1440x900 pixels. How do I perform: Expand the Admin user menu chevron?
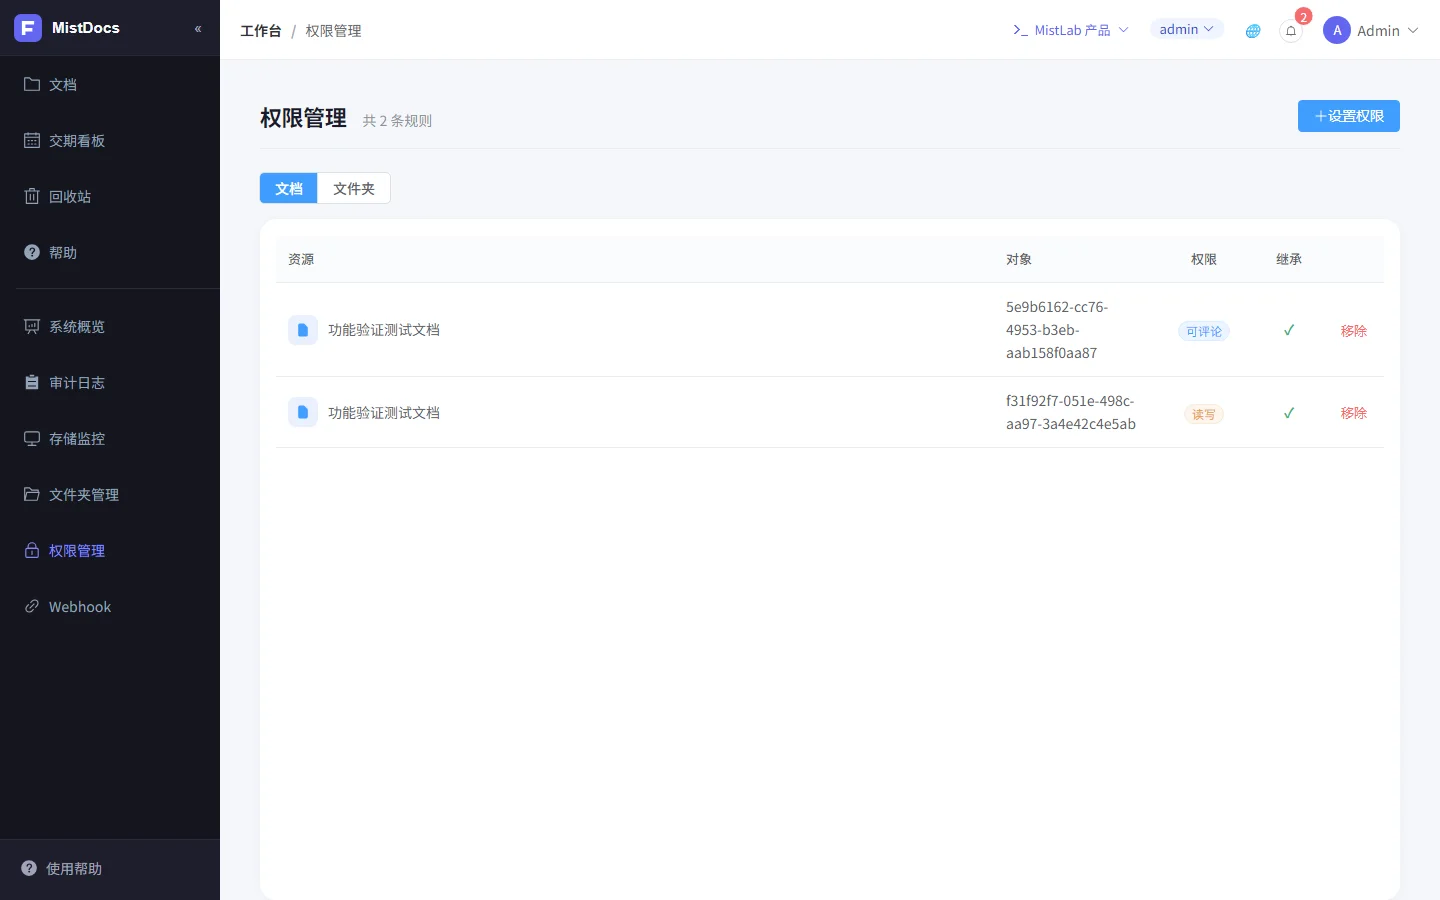[1413, 31]
